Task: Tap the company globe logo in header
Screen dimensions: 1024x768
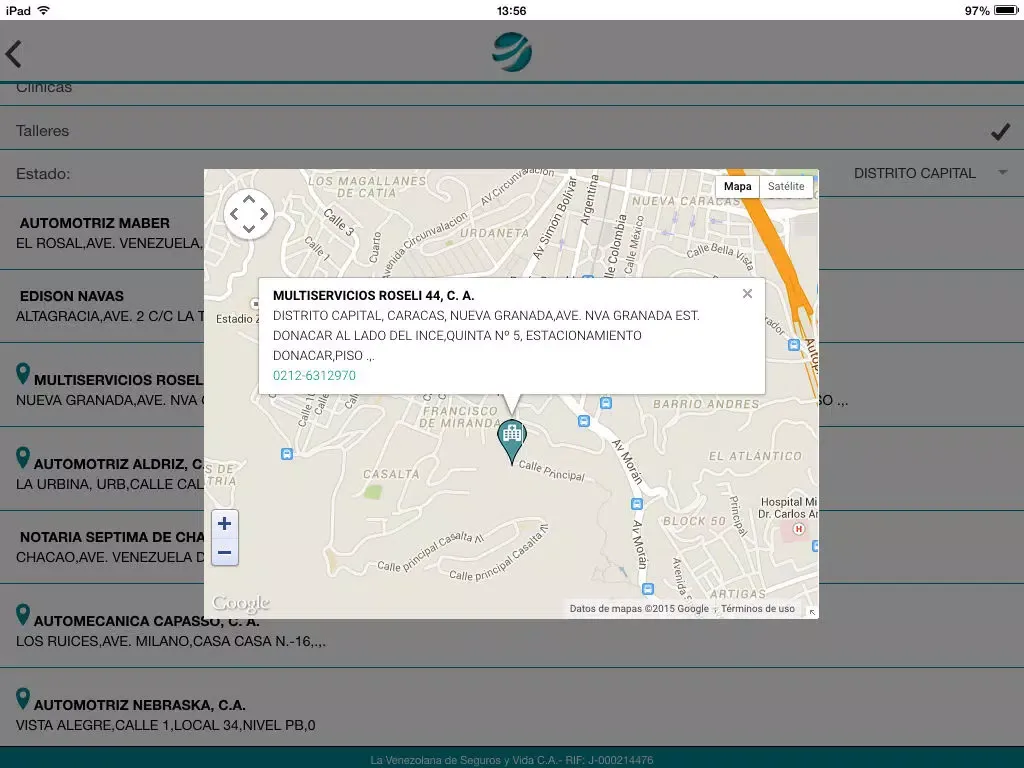Action: click(x=511, y=52)
